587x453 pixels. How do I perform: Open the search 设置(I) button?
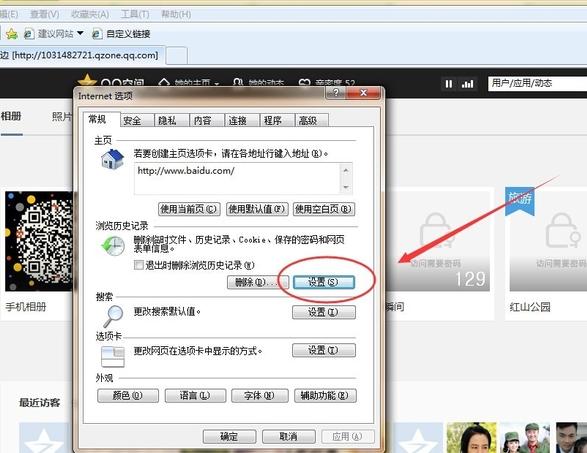click(323, 312)
